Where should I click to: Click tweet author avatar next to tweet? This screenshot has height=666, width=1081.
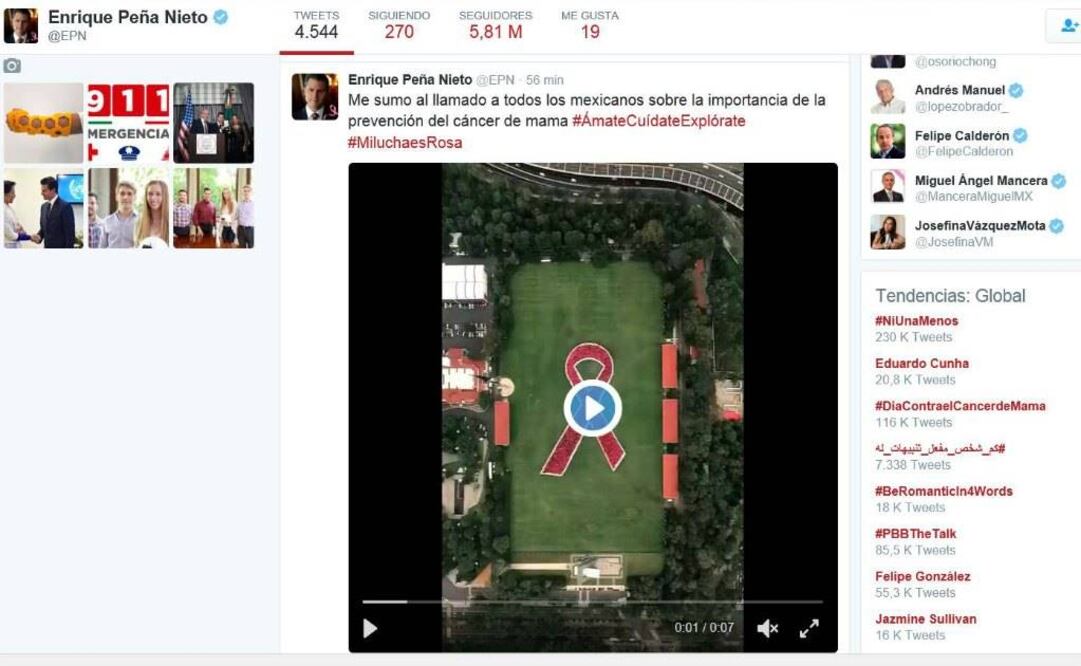(x=314, y=96)
